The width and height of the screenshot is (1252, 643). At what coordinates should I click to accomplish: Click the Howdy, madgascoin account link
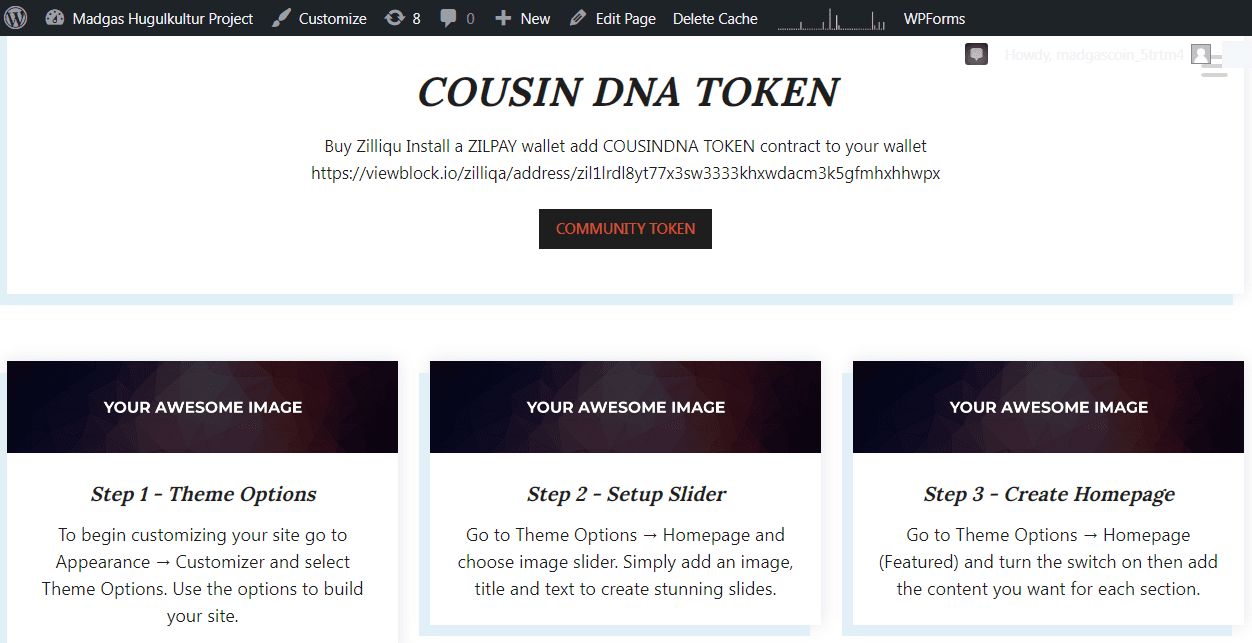pos(1094,54)
